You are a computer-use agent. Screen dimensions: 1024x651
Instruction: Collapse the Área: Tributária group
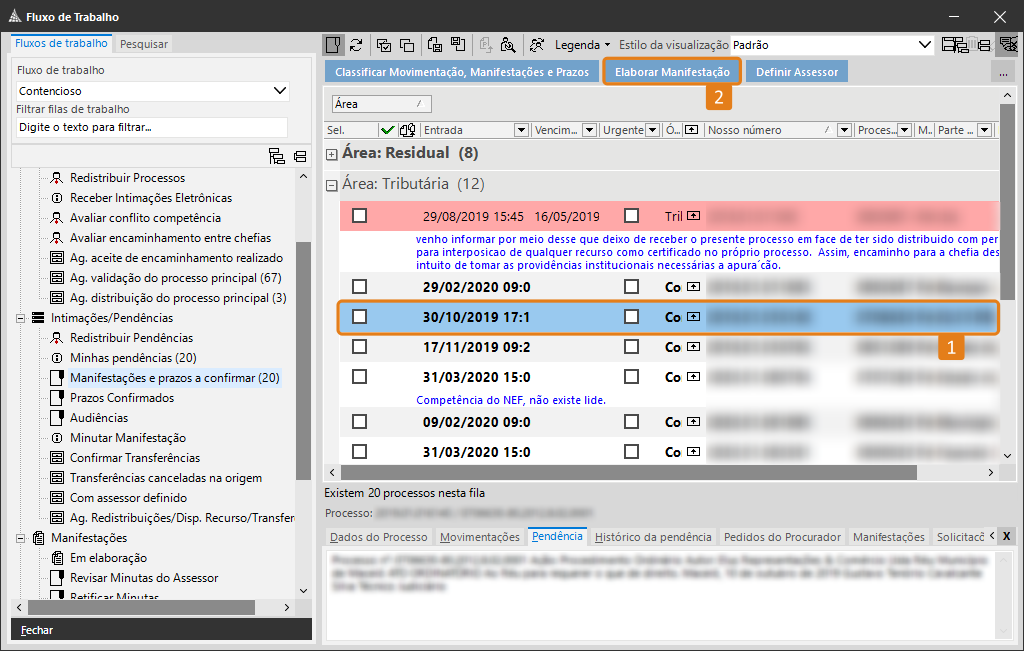coord(332,185)
